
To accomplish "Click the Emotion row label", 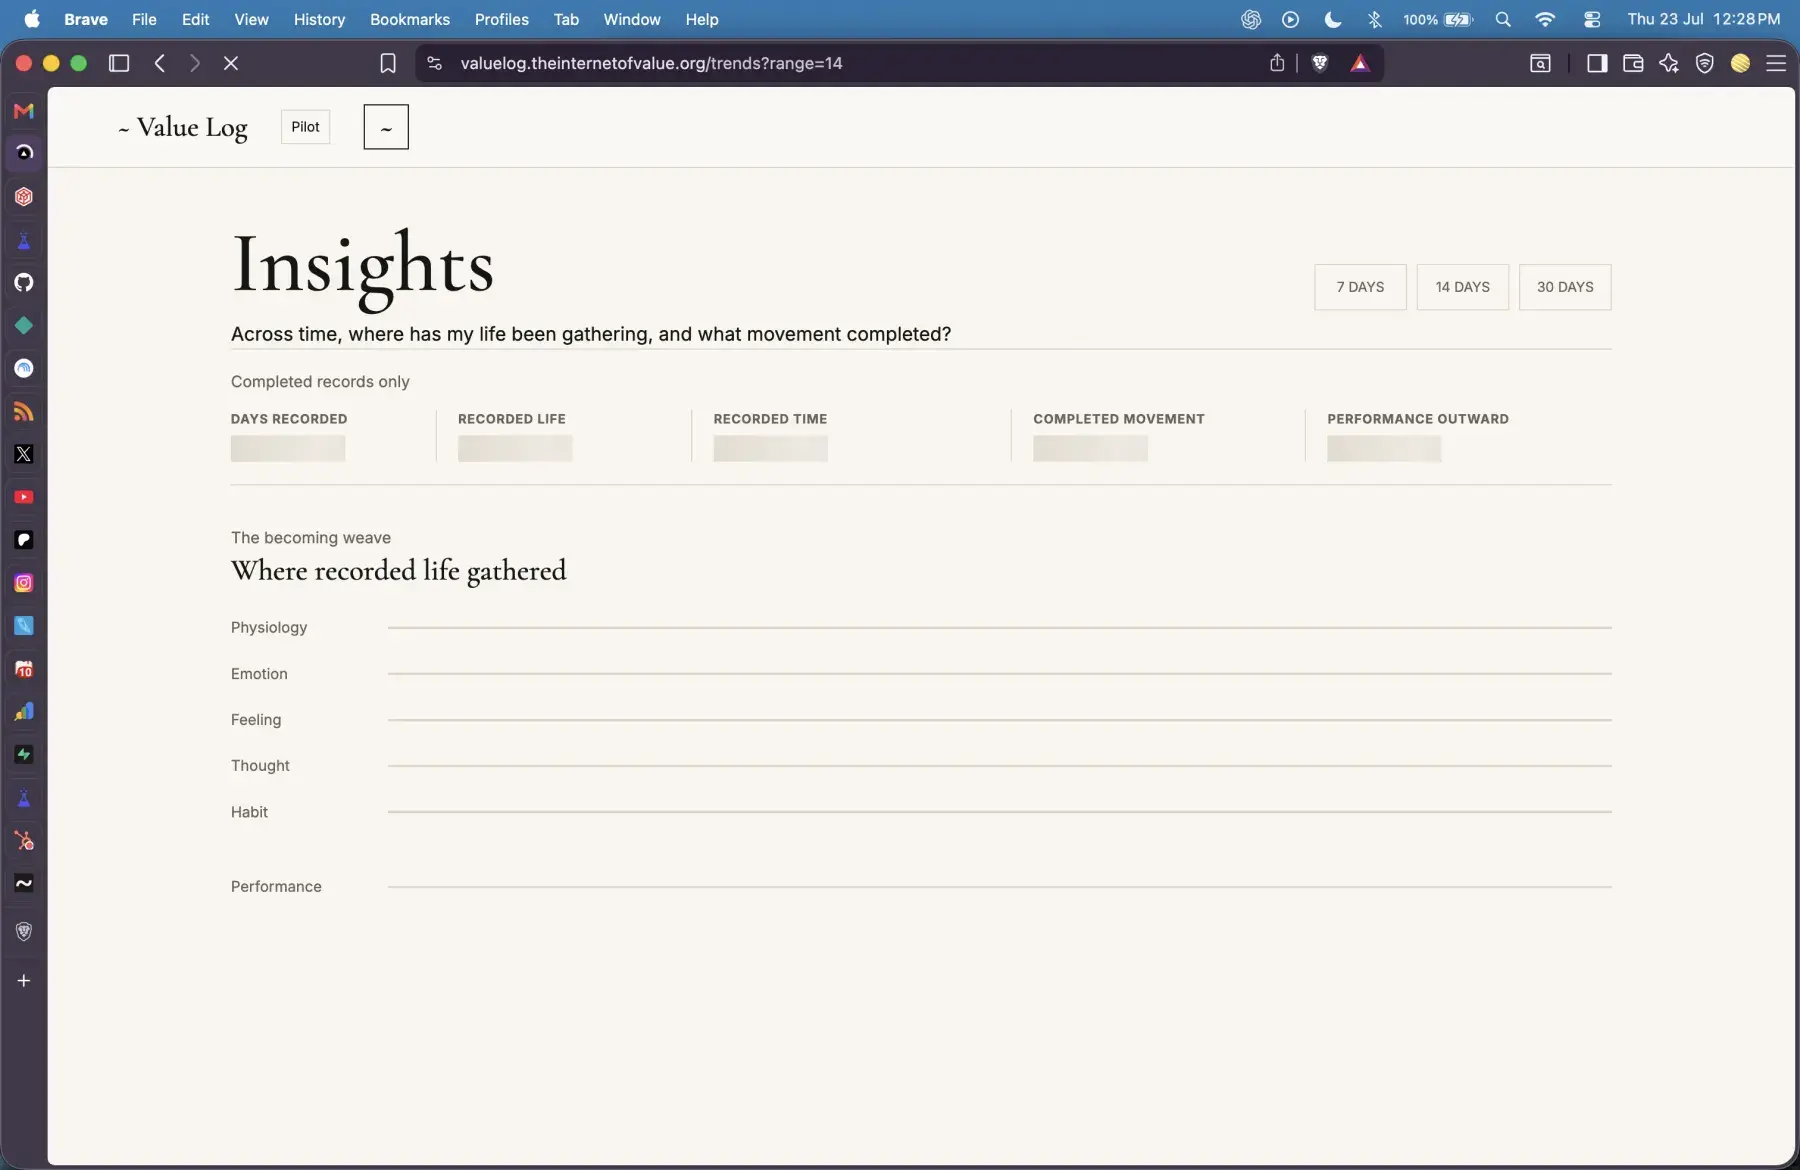I will coord(259,674).
